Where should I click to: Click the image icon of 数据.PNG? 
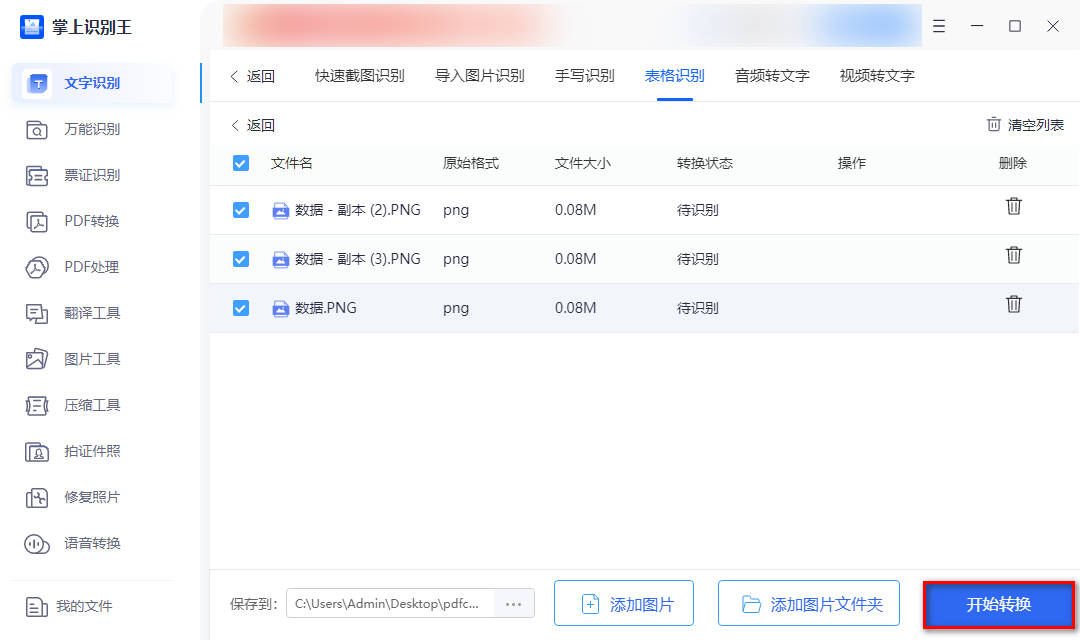[280, 308]
